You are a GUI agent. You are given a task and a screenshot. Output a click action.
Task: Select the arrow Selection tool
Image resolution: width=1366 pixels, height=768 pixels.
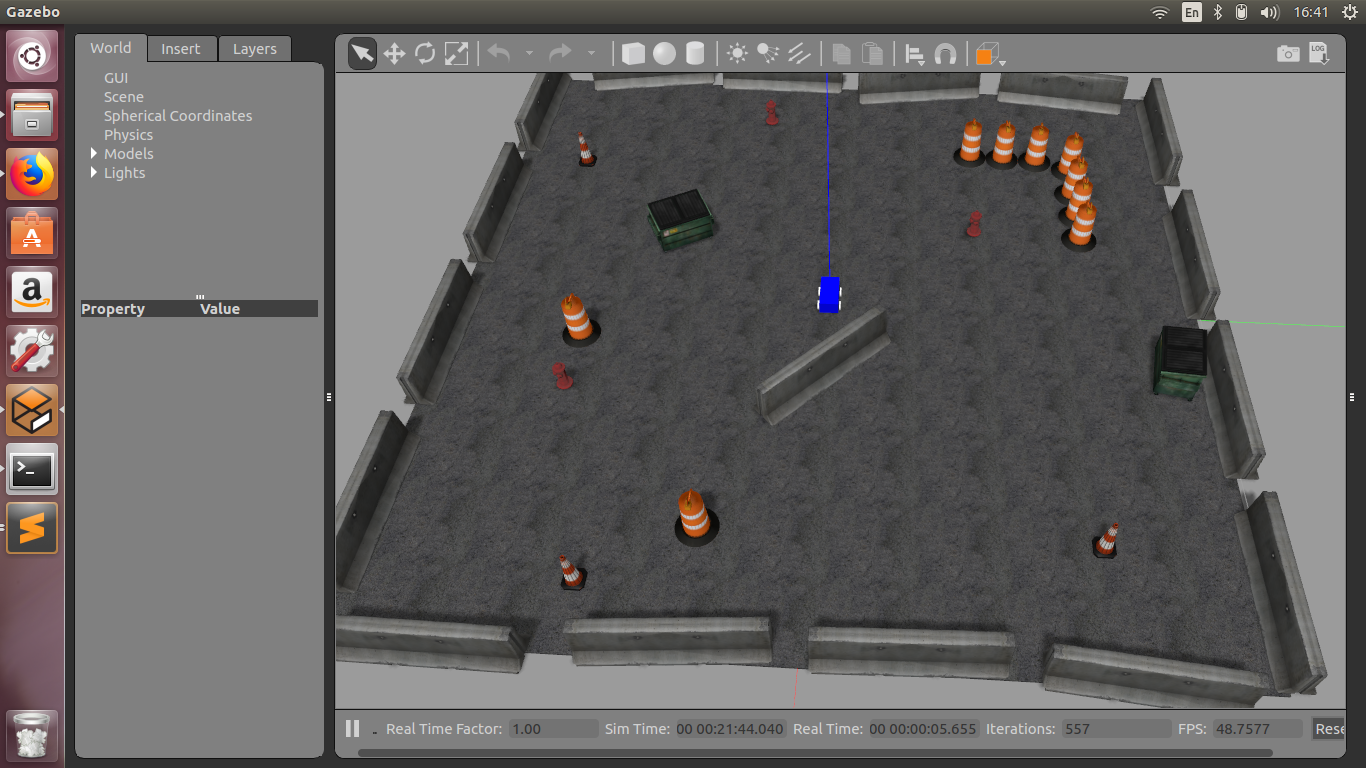[362, 53]
